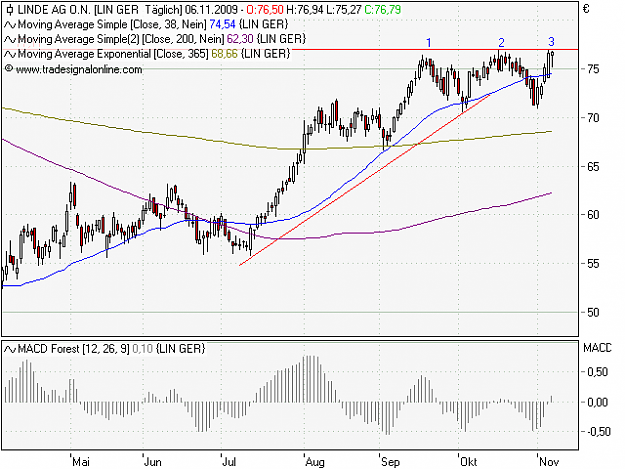Click the blue peak marker 2

coord(501,42)
